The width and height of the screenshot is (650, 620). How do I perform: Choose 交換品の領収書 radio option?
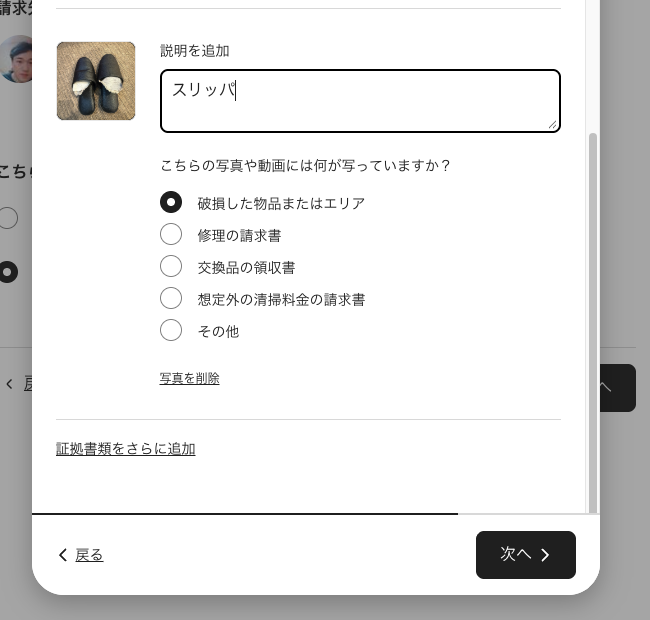(x=171, y=267)
